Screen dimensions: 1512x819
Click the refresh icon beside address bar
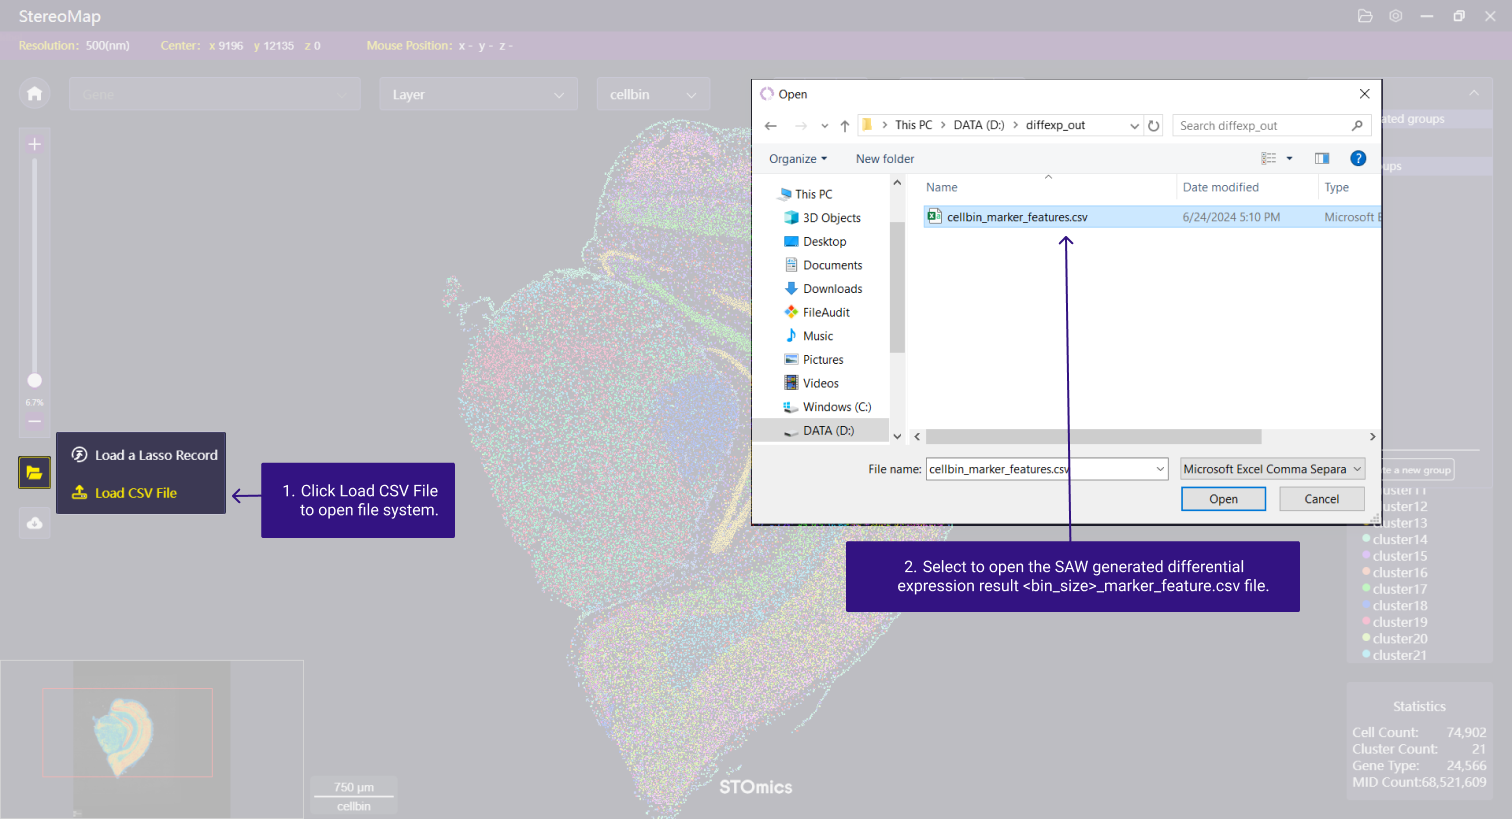click(x=1153, y=126)
